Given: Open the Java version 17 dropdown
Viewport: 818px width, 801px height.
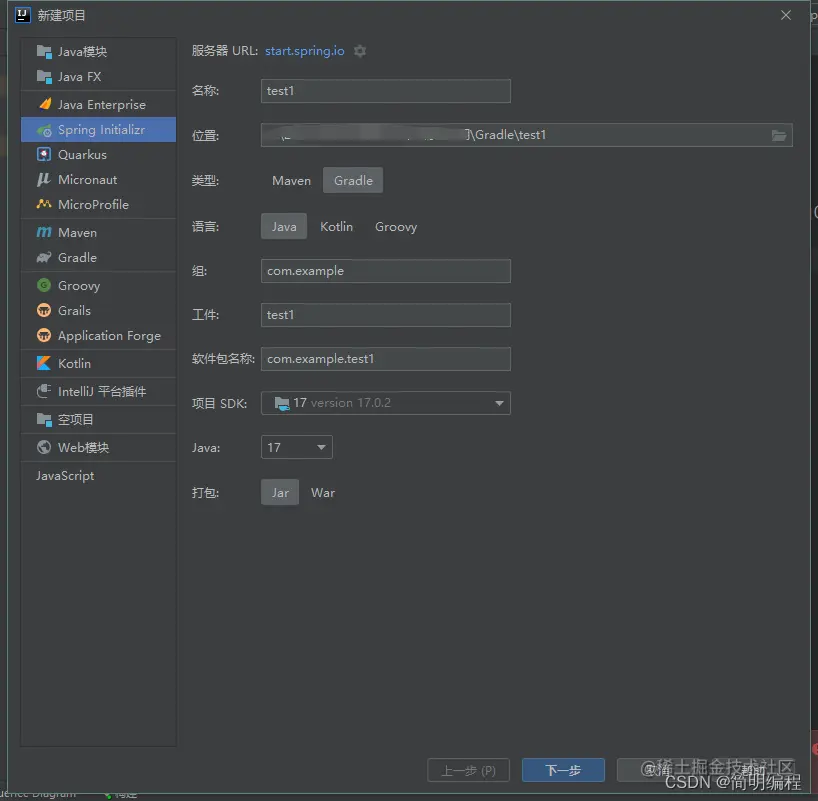Looking at the screenshot, I should (297, 447).
